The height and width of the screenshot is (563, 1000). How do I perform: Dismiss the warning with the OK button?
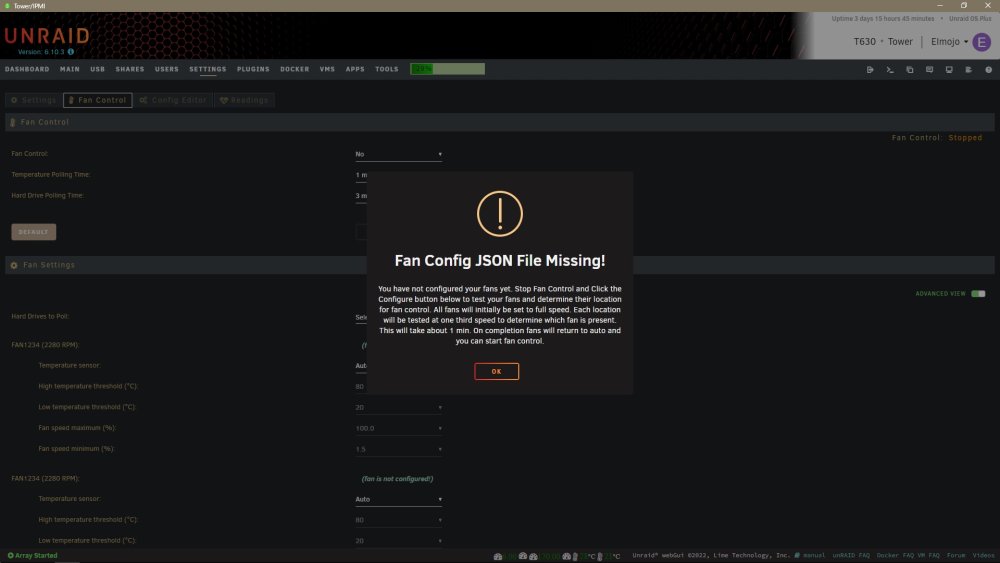coord(496,371)
